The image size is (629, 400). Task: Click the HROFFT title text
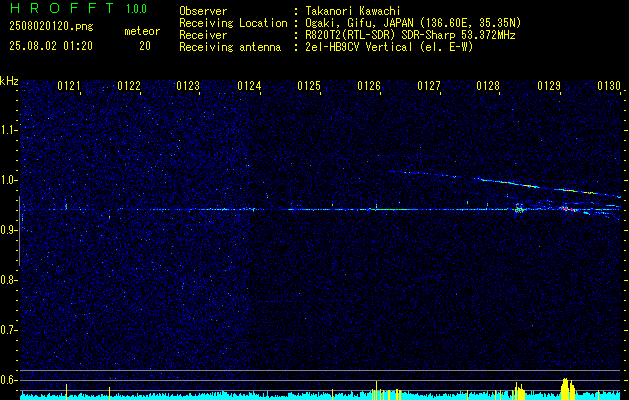point(62,8)
